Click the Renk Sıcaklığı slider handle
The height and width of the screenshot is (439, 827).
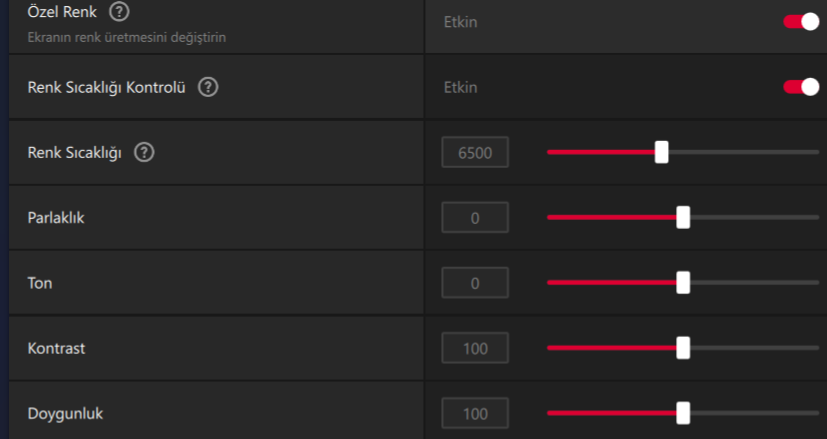click(x=661, y=152)
